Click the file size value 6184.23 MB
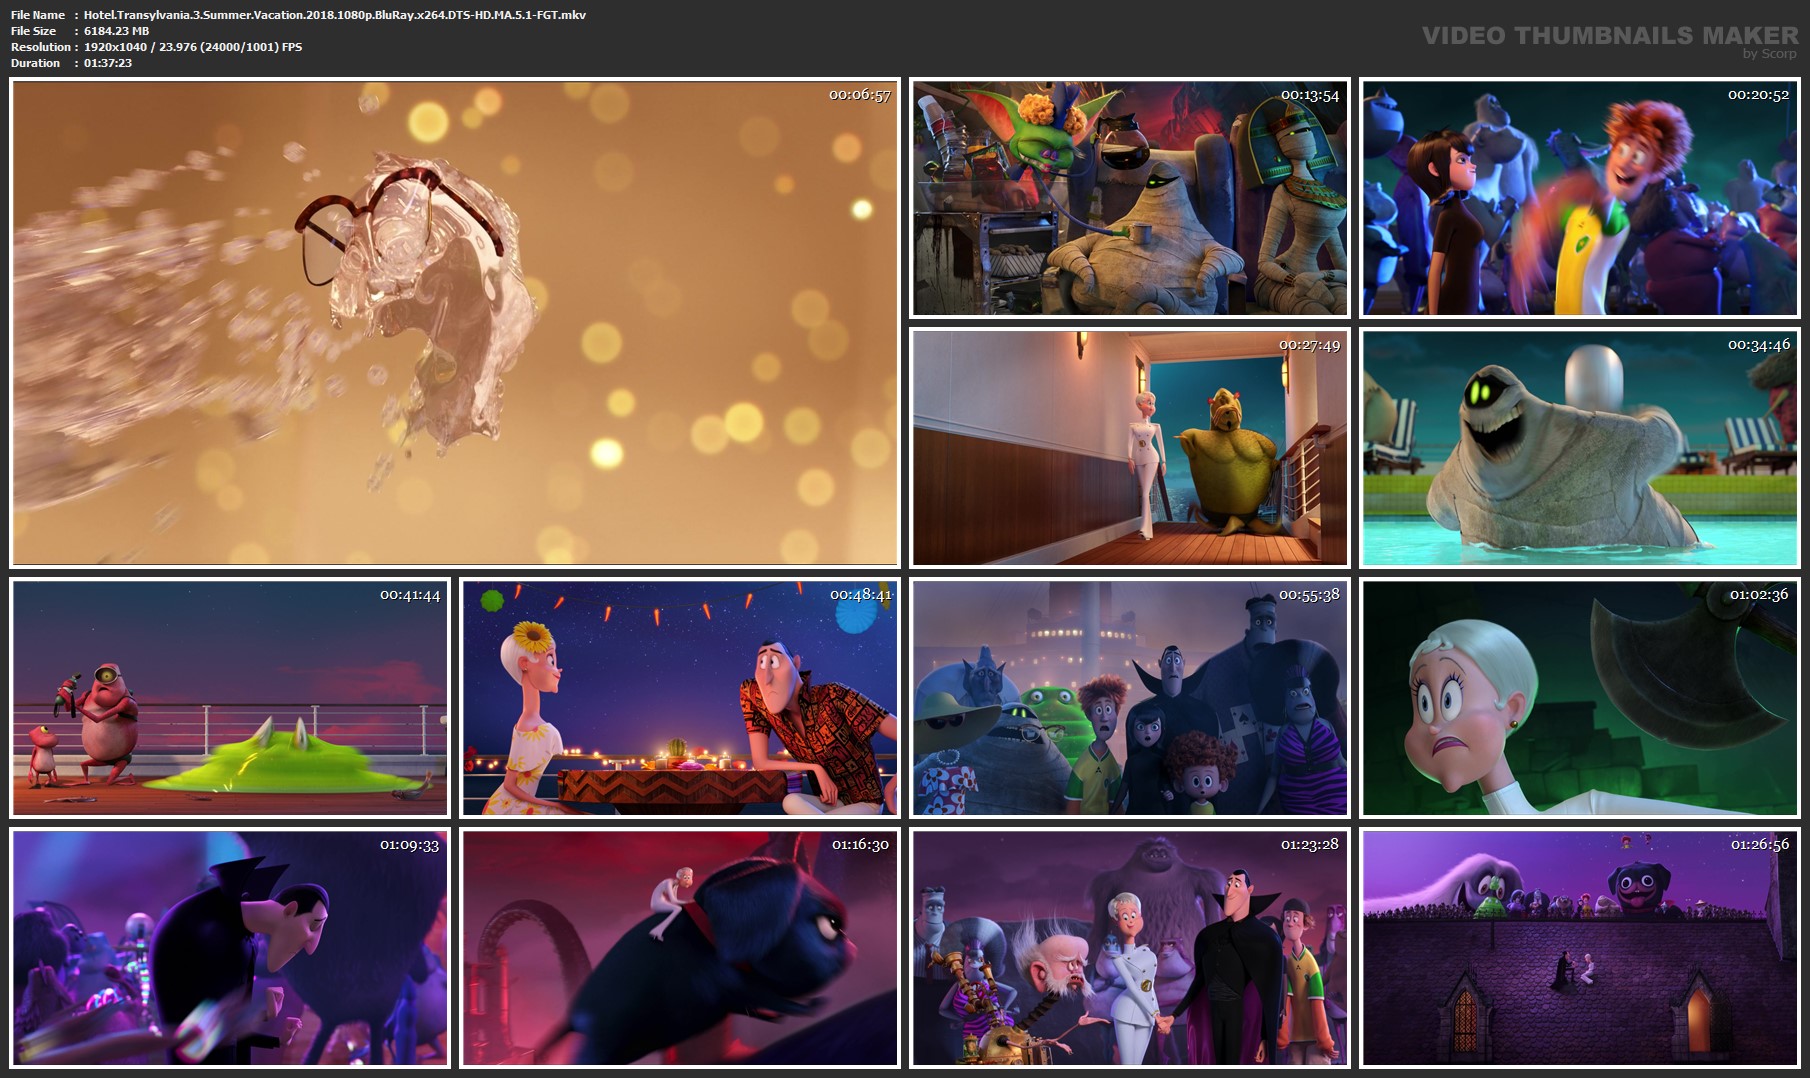This screenshot has height=1078, width=1810. [x=117, y=31]
